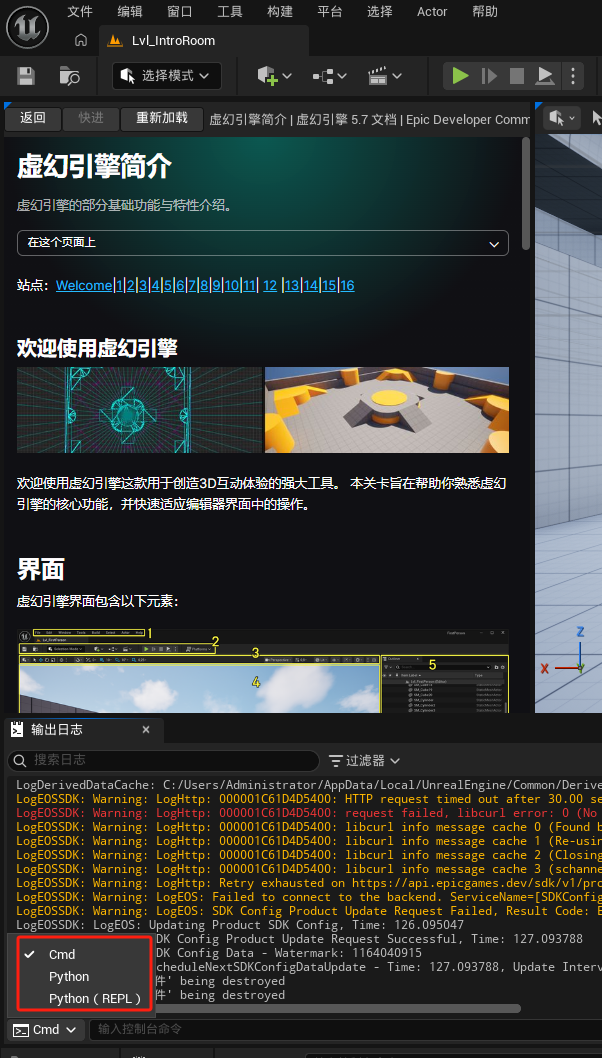Image resolution: width=602 pixels, height=1058 pixels.
Task: Click the skip frame playback button
Action: click(489, 76)
